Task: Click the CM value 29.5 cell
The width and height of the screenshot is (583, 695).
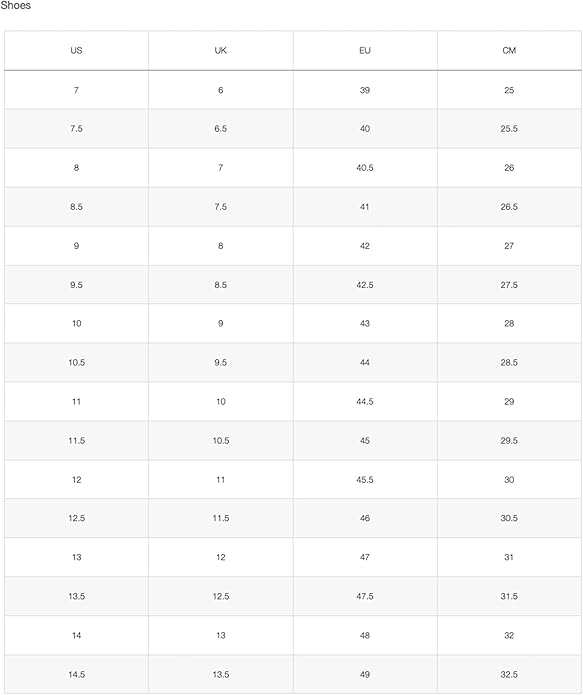Action: pyautogui.click(x=509, y=440)
